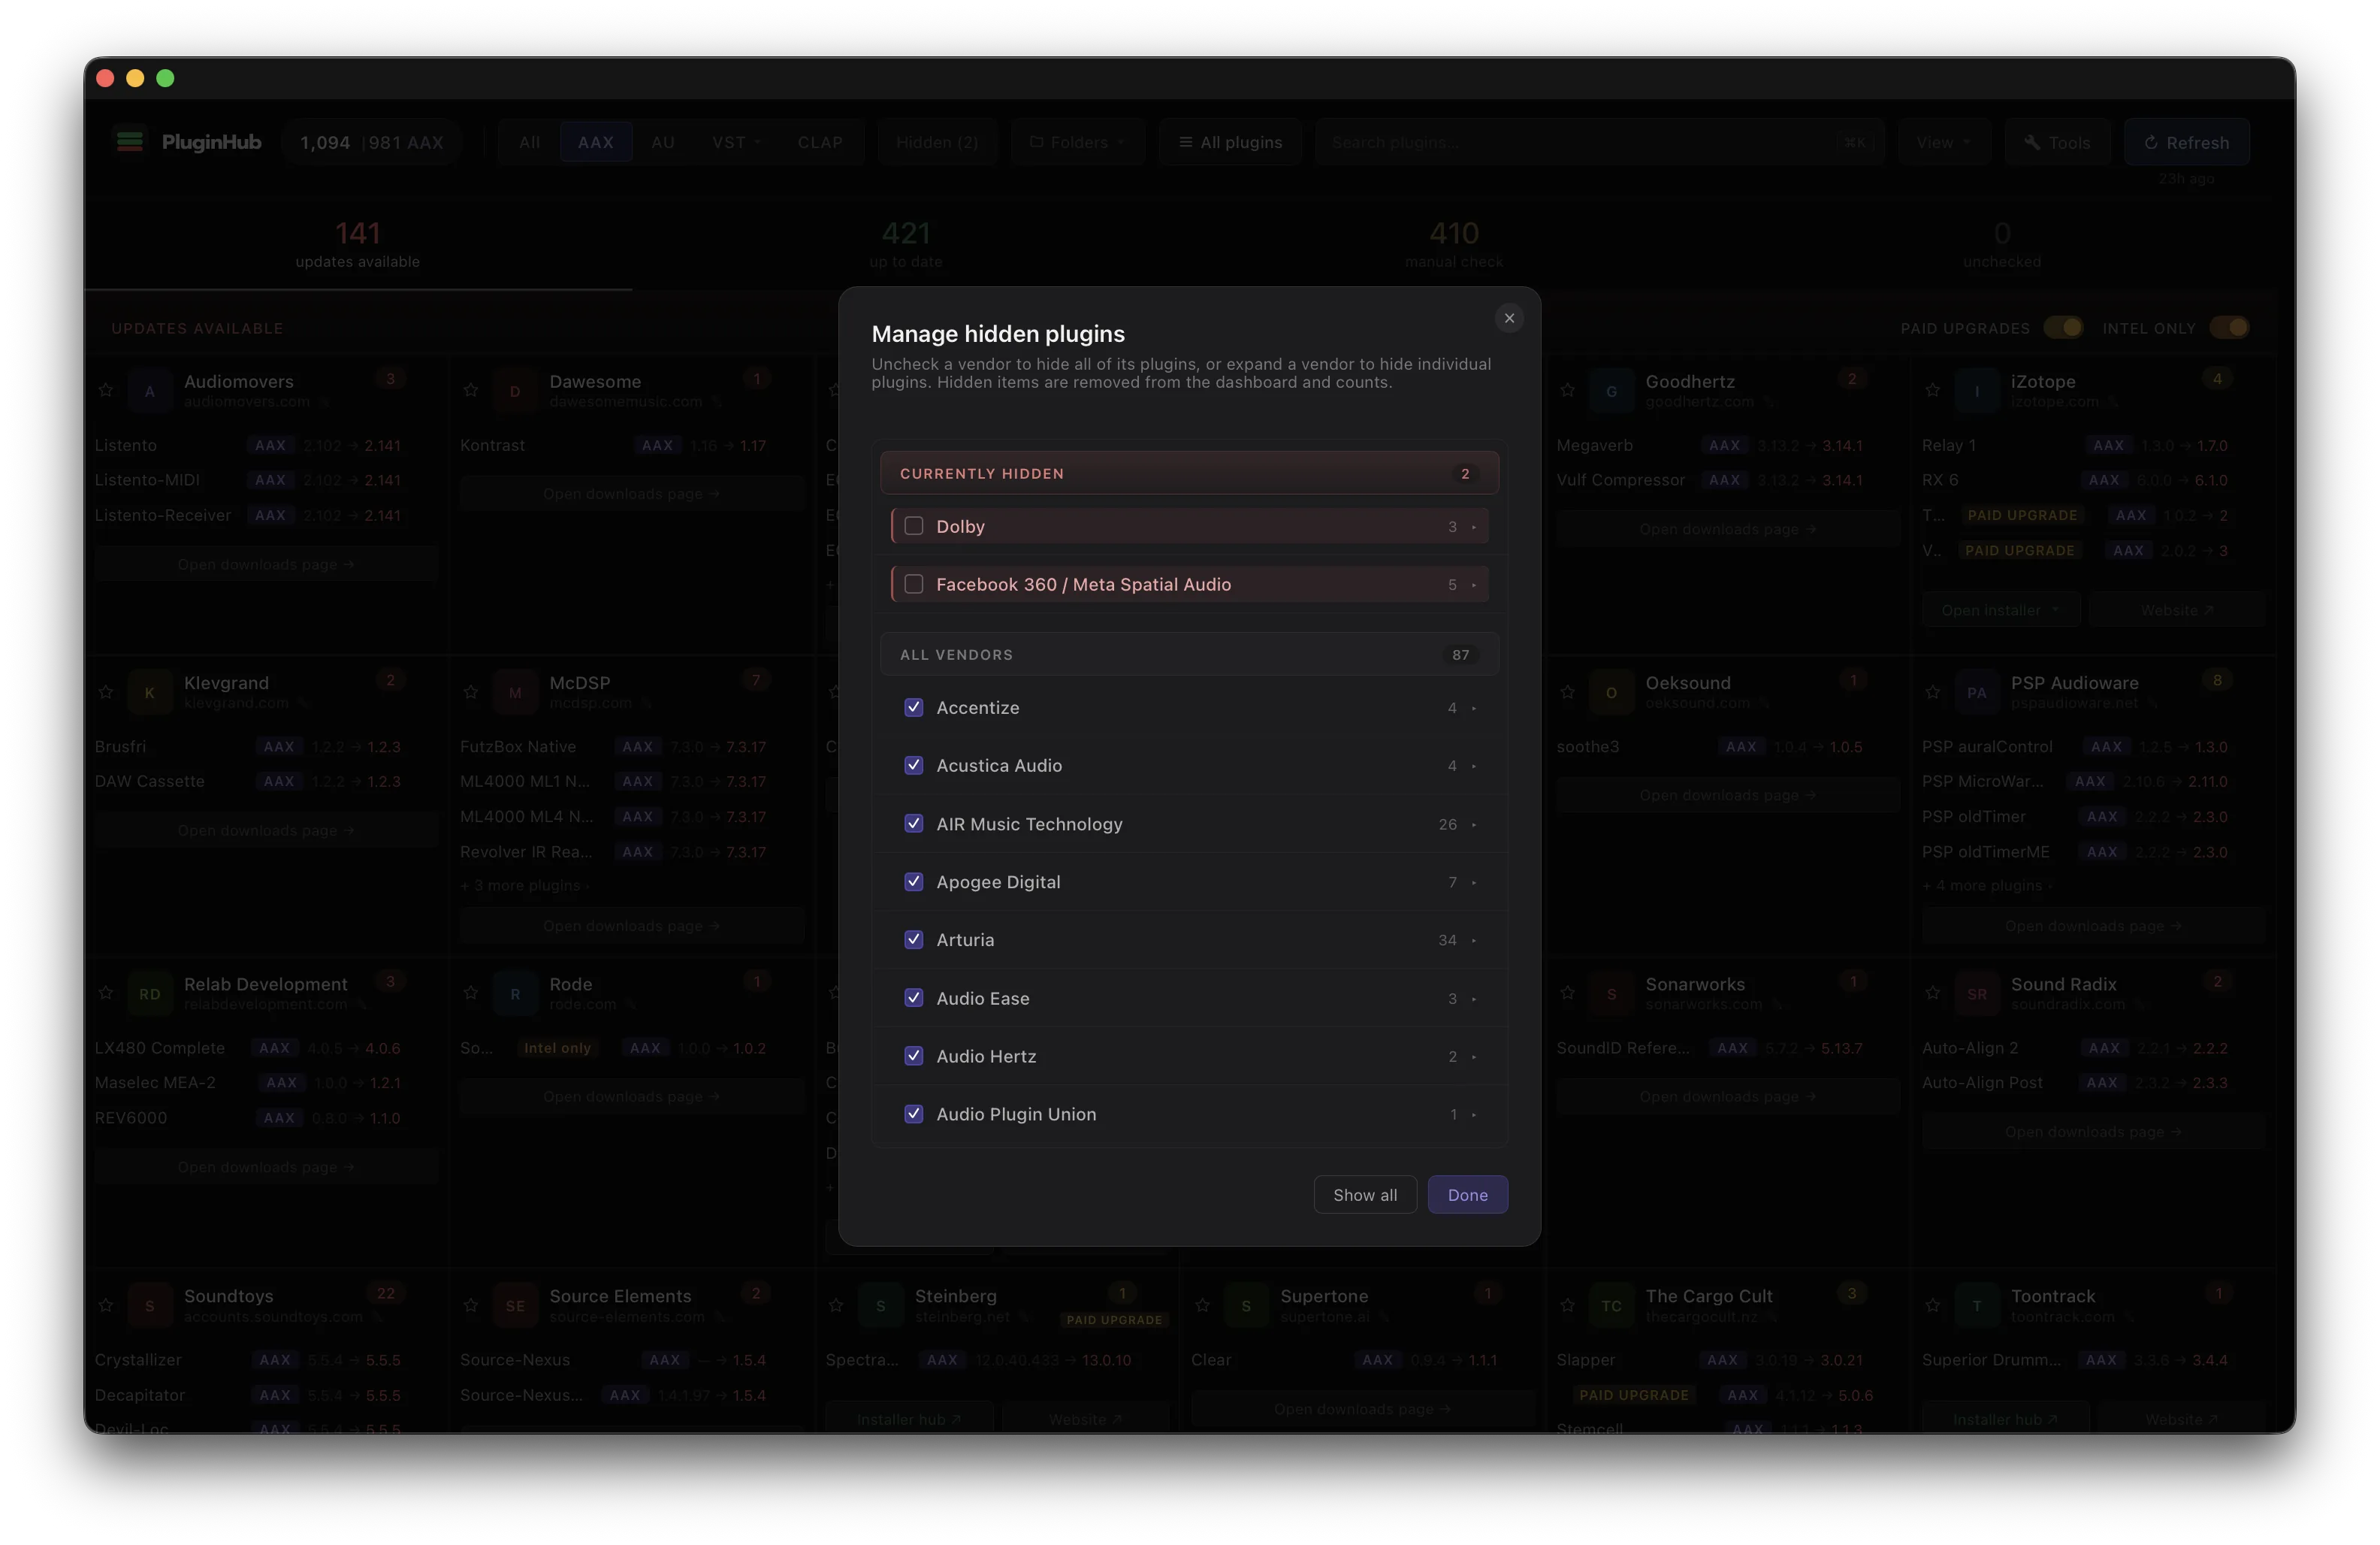The image size is (2380, 1545).
Task: Star the Klevgrand vendor card
Action: 106,692
